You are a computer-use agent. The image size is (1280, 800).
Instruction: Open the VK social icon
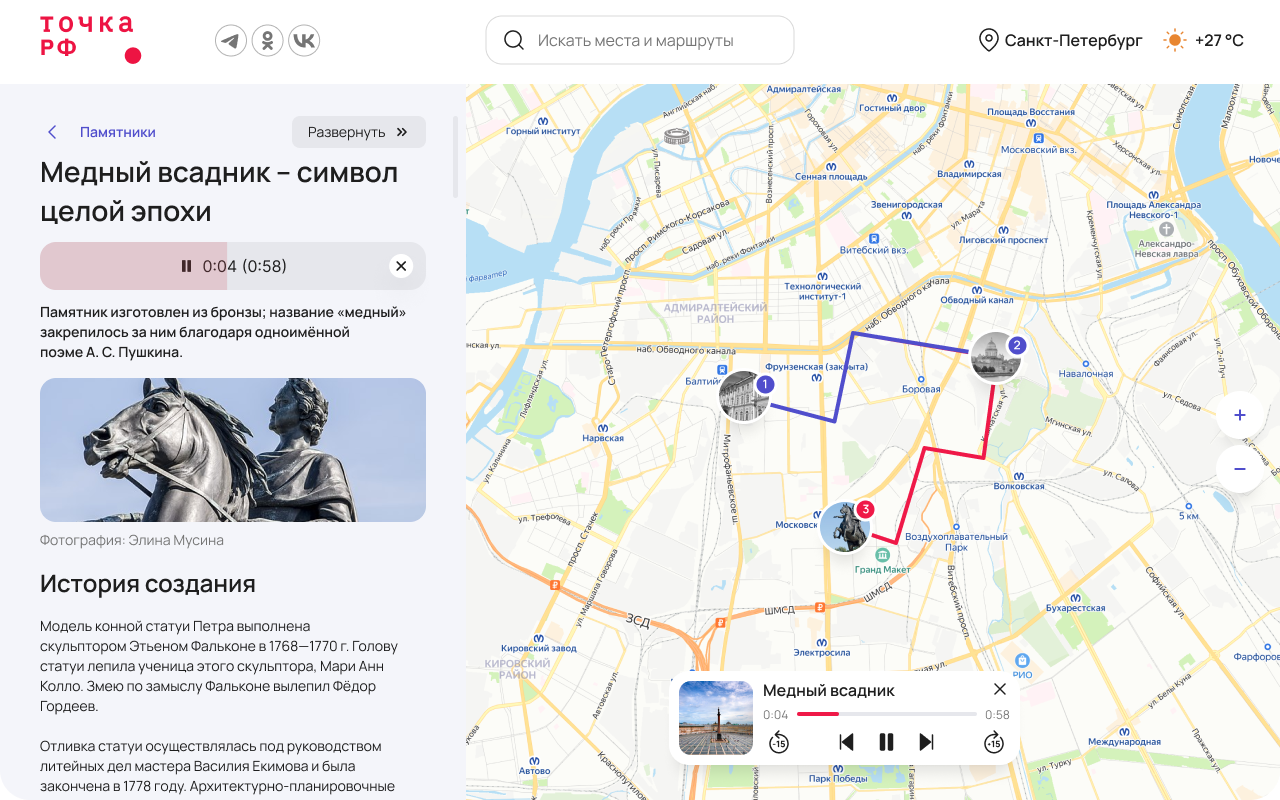pyautogui.click(x=304, y=41)
